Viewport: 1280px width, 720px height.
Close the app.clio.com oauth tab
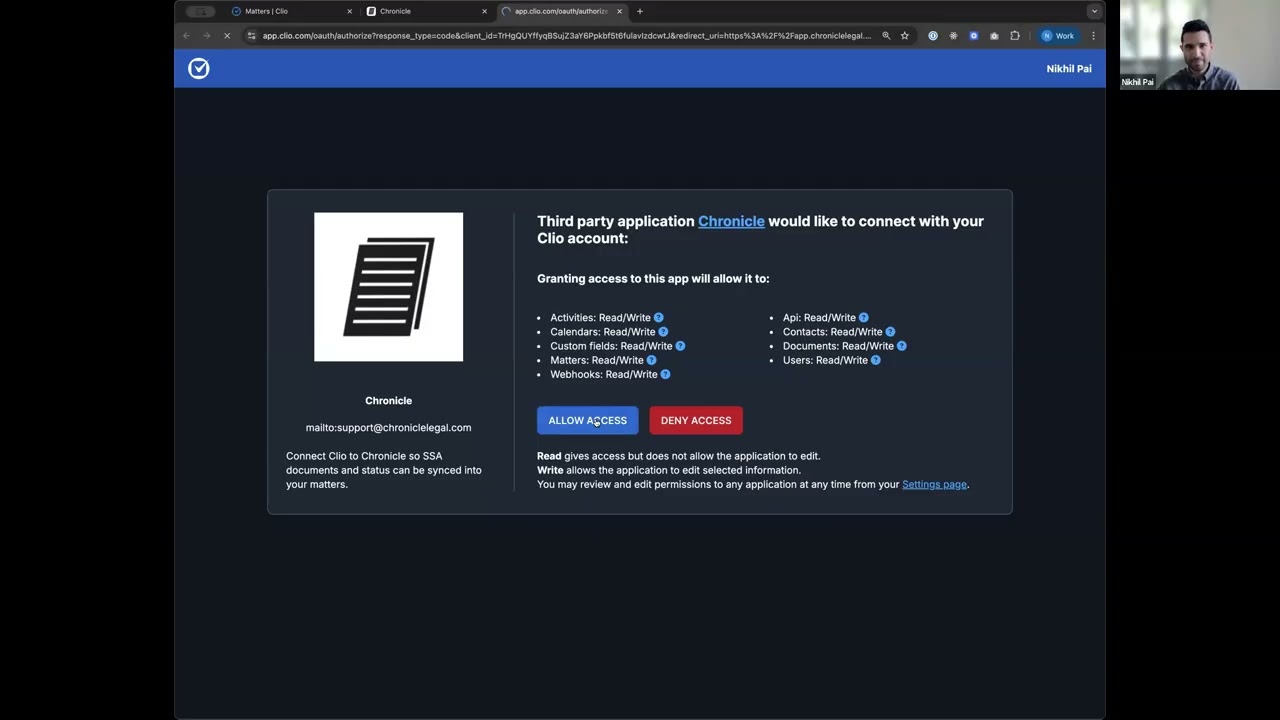[x=619, y=11]
